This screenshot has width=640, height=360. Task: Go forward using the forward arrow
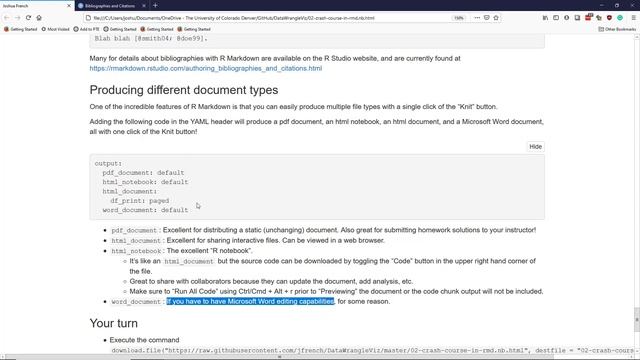click(x=17, y=18)
